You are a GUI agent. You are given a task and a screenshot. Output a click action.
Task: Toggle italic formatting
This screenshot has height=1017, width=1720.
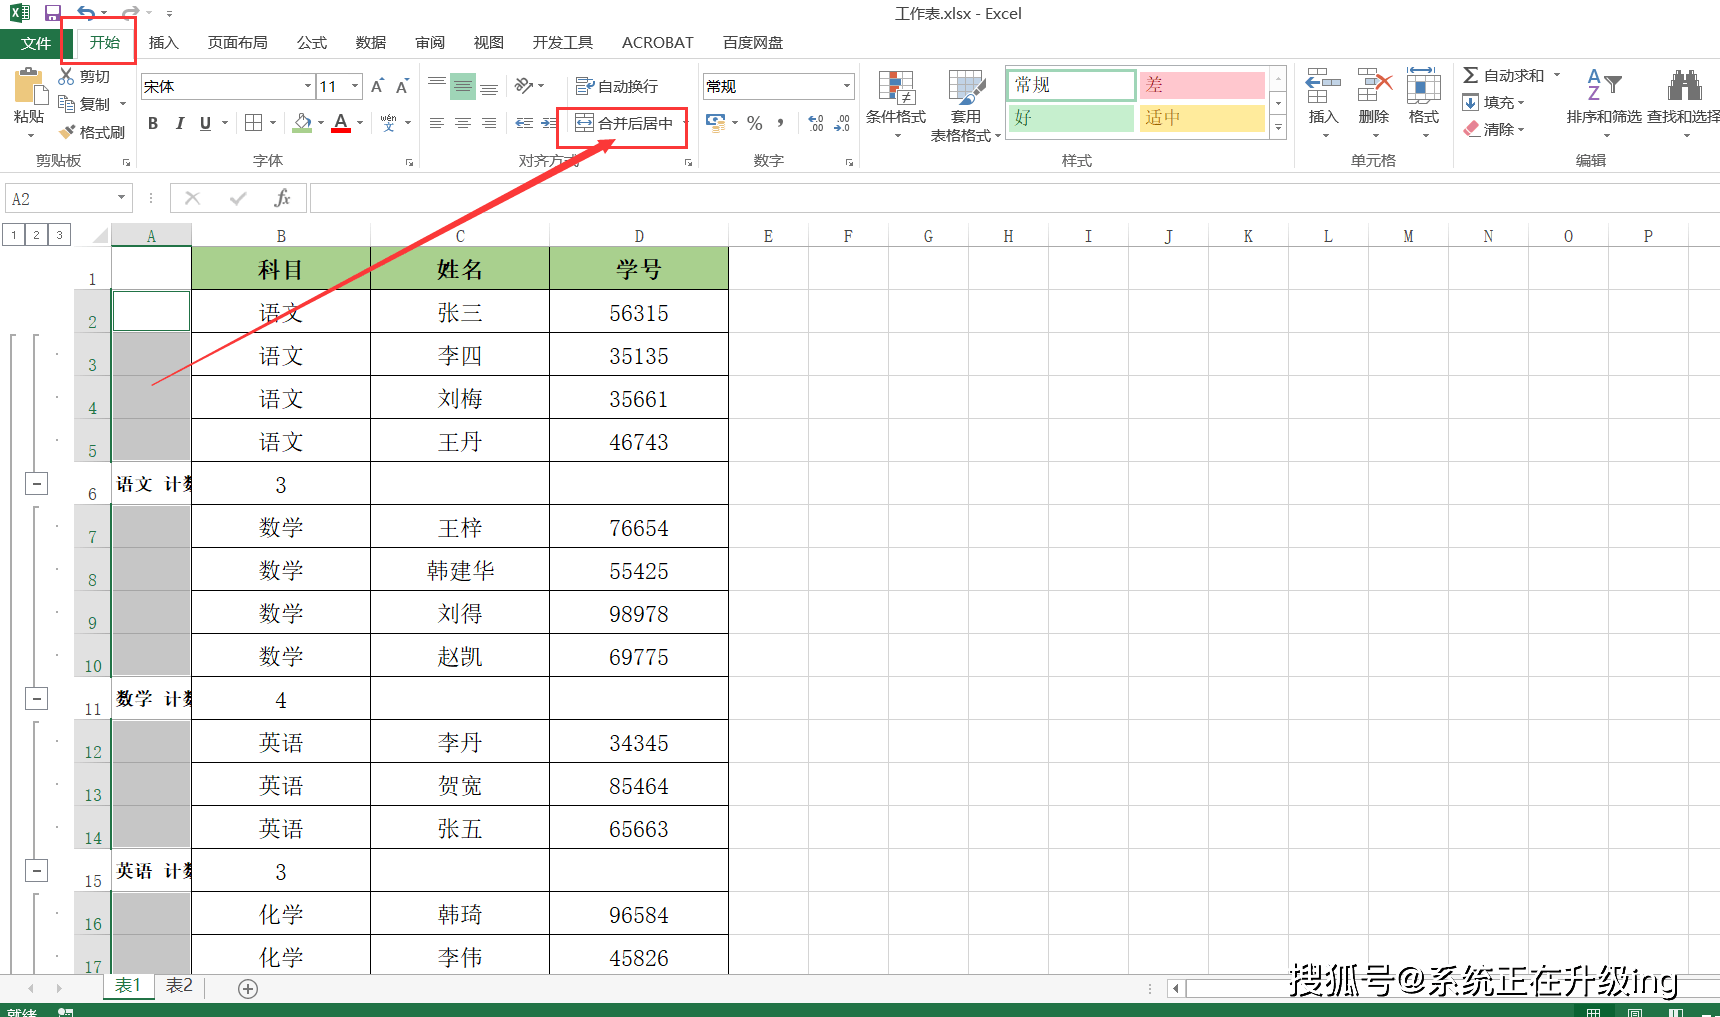[x=180, y=123]
